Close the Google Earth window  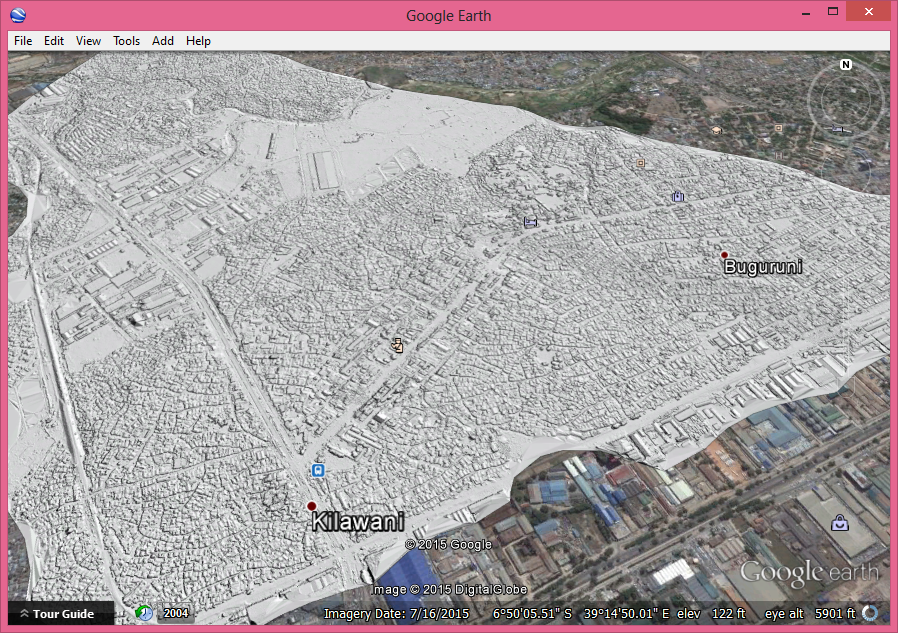[x=869, y=11]
